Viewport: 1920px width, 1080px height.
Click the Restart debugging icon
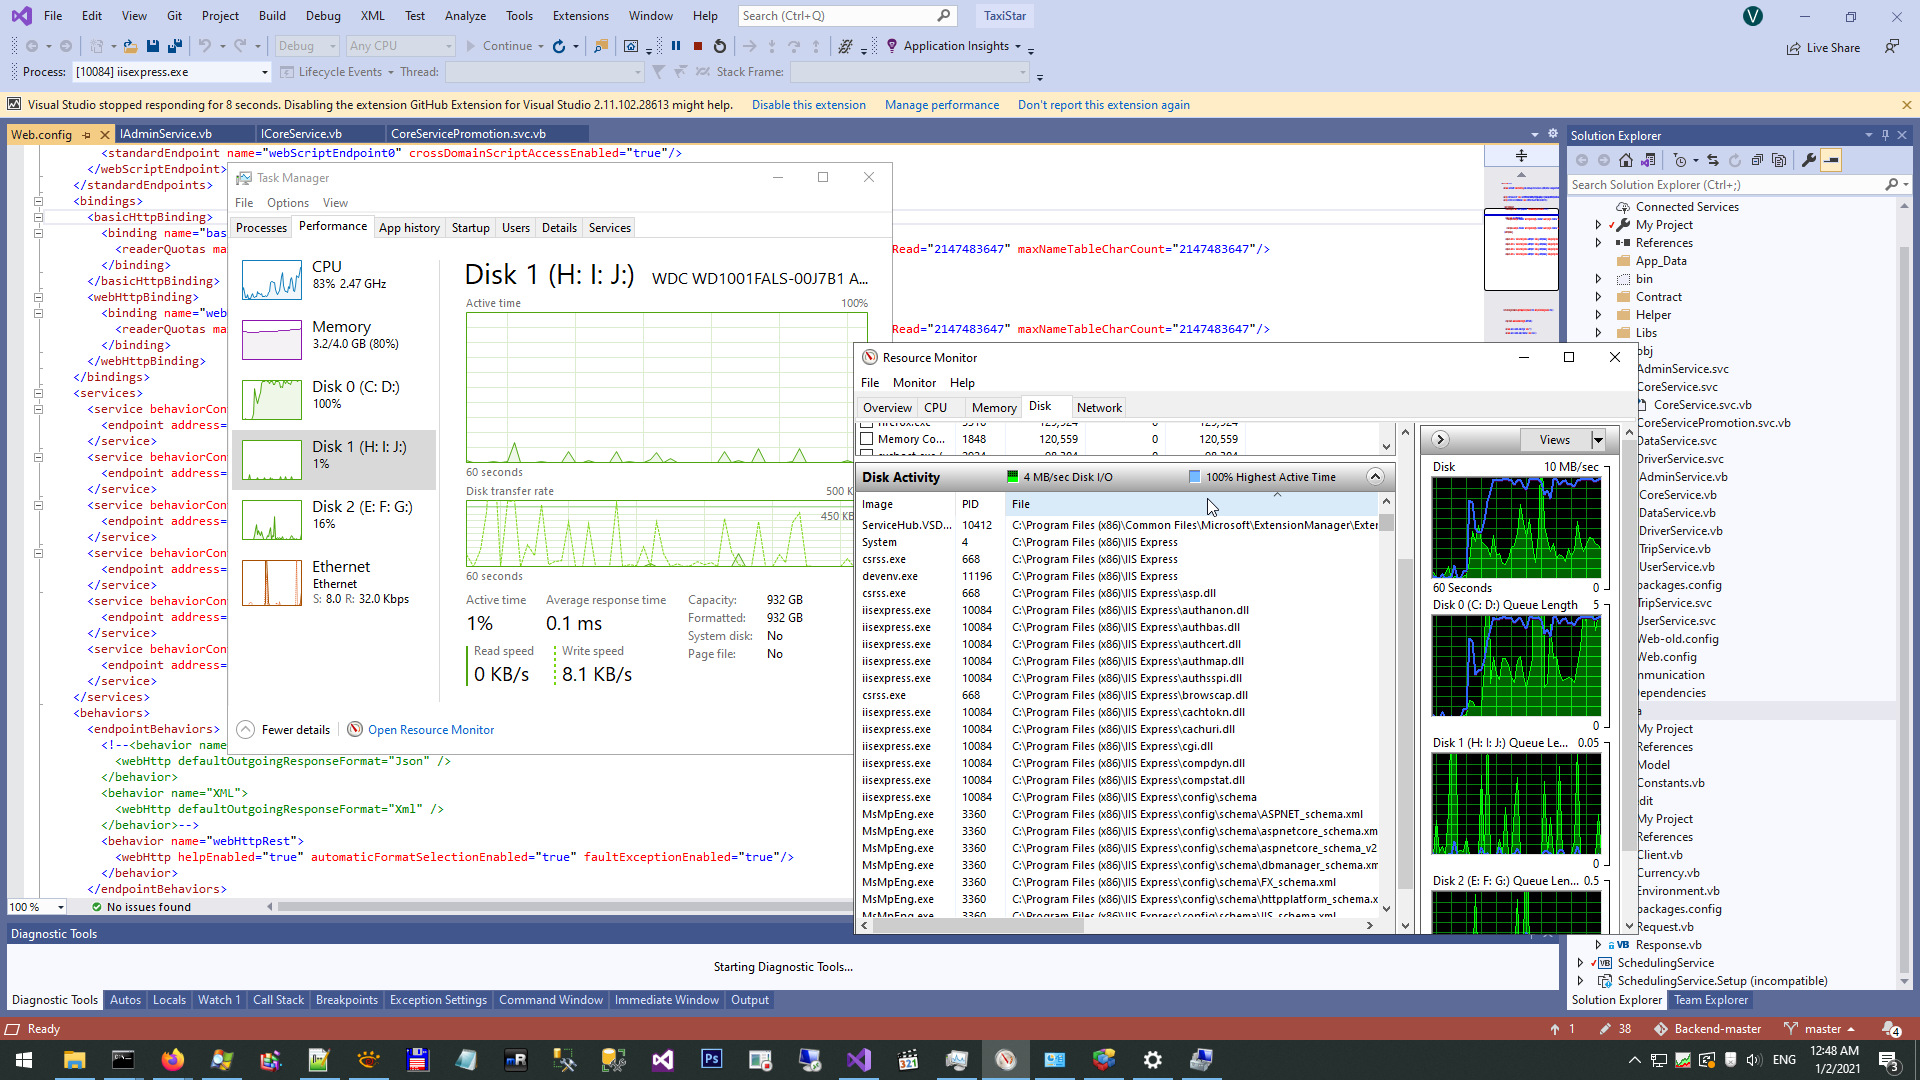click(x=719, y=46)
